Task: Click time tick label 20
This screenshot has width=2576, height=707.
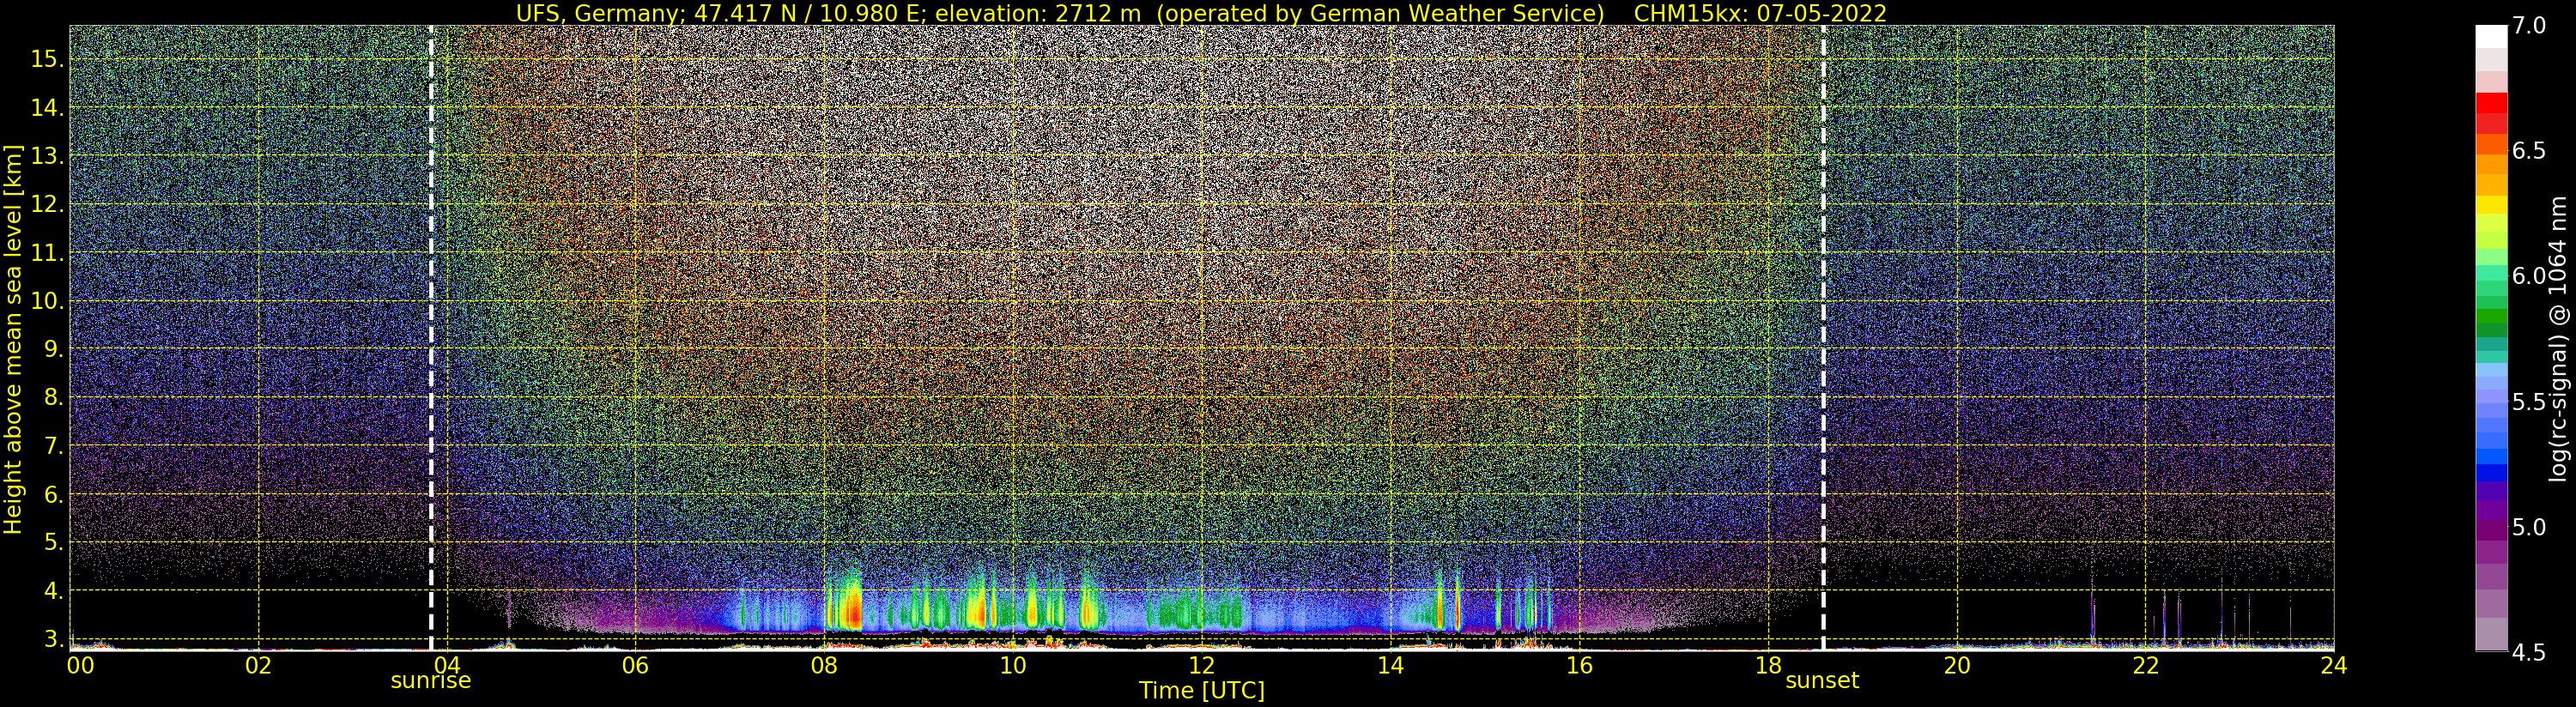Action: (x=1956, y=666)
